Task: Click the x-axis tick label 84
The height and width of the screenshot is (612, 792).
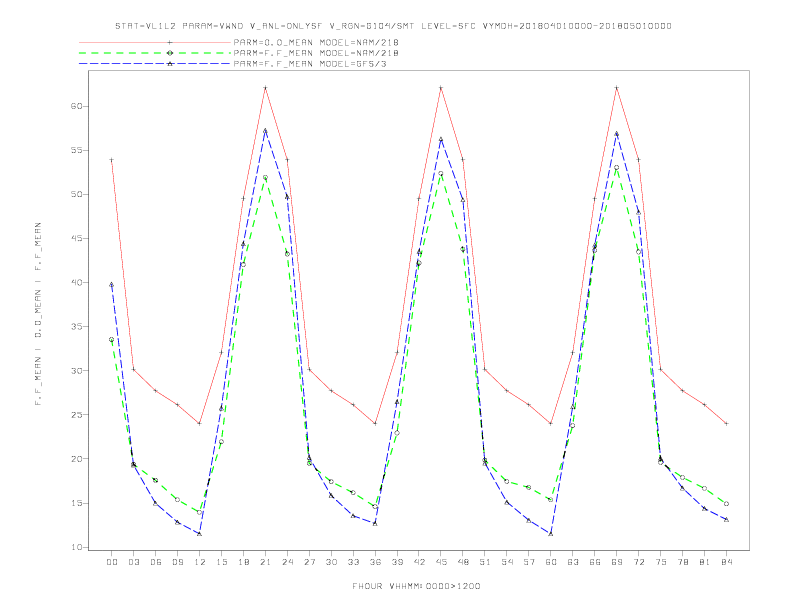Action: pyautogui.click(x=726, y=563)
